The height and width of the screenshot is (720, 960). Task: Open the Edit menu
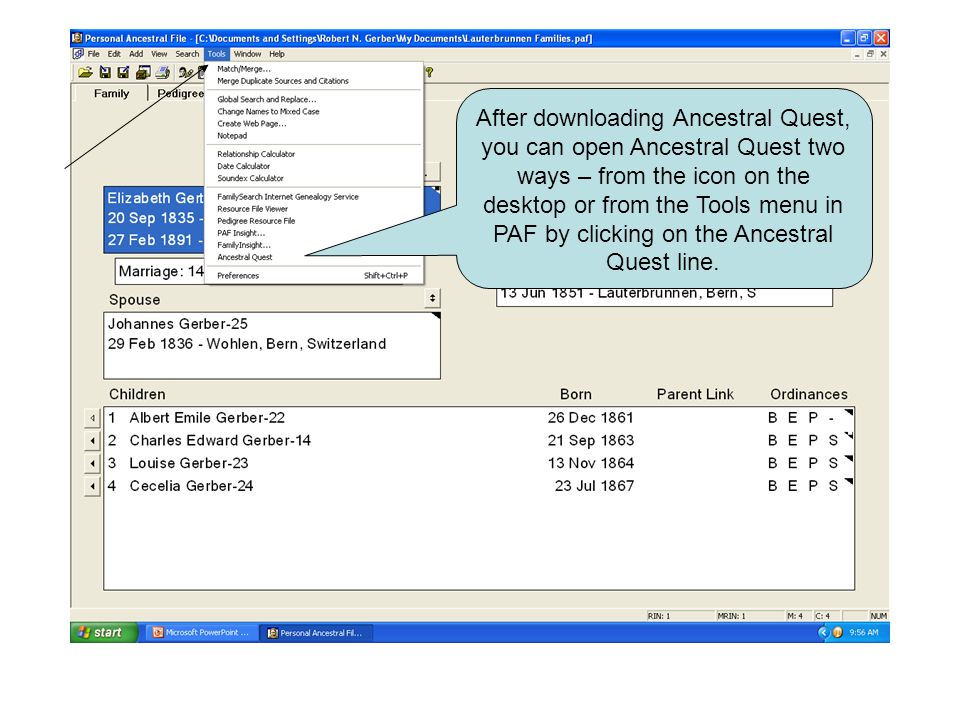pyautogui.click(x=114, y=54)
